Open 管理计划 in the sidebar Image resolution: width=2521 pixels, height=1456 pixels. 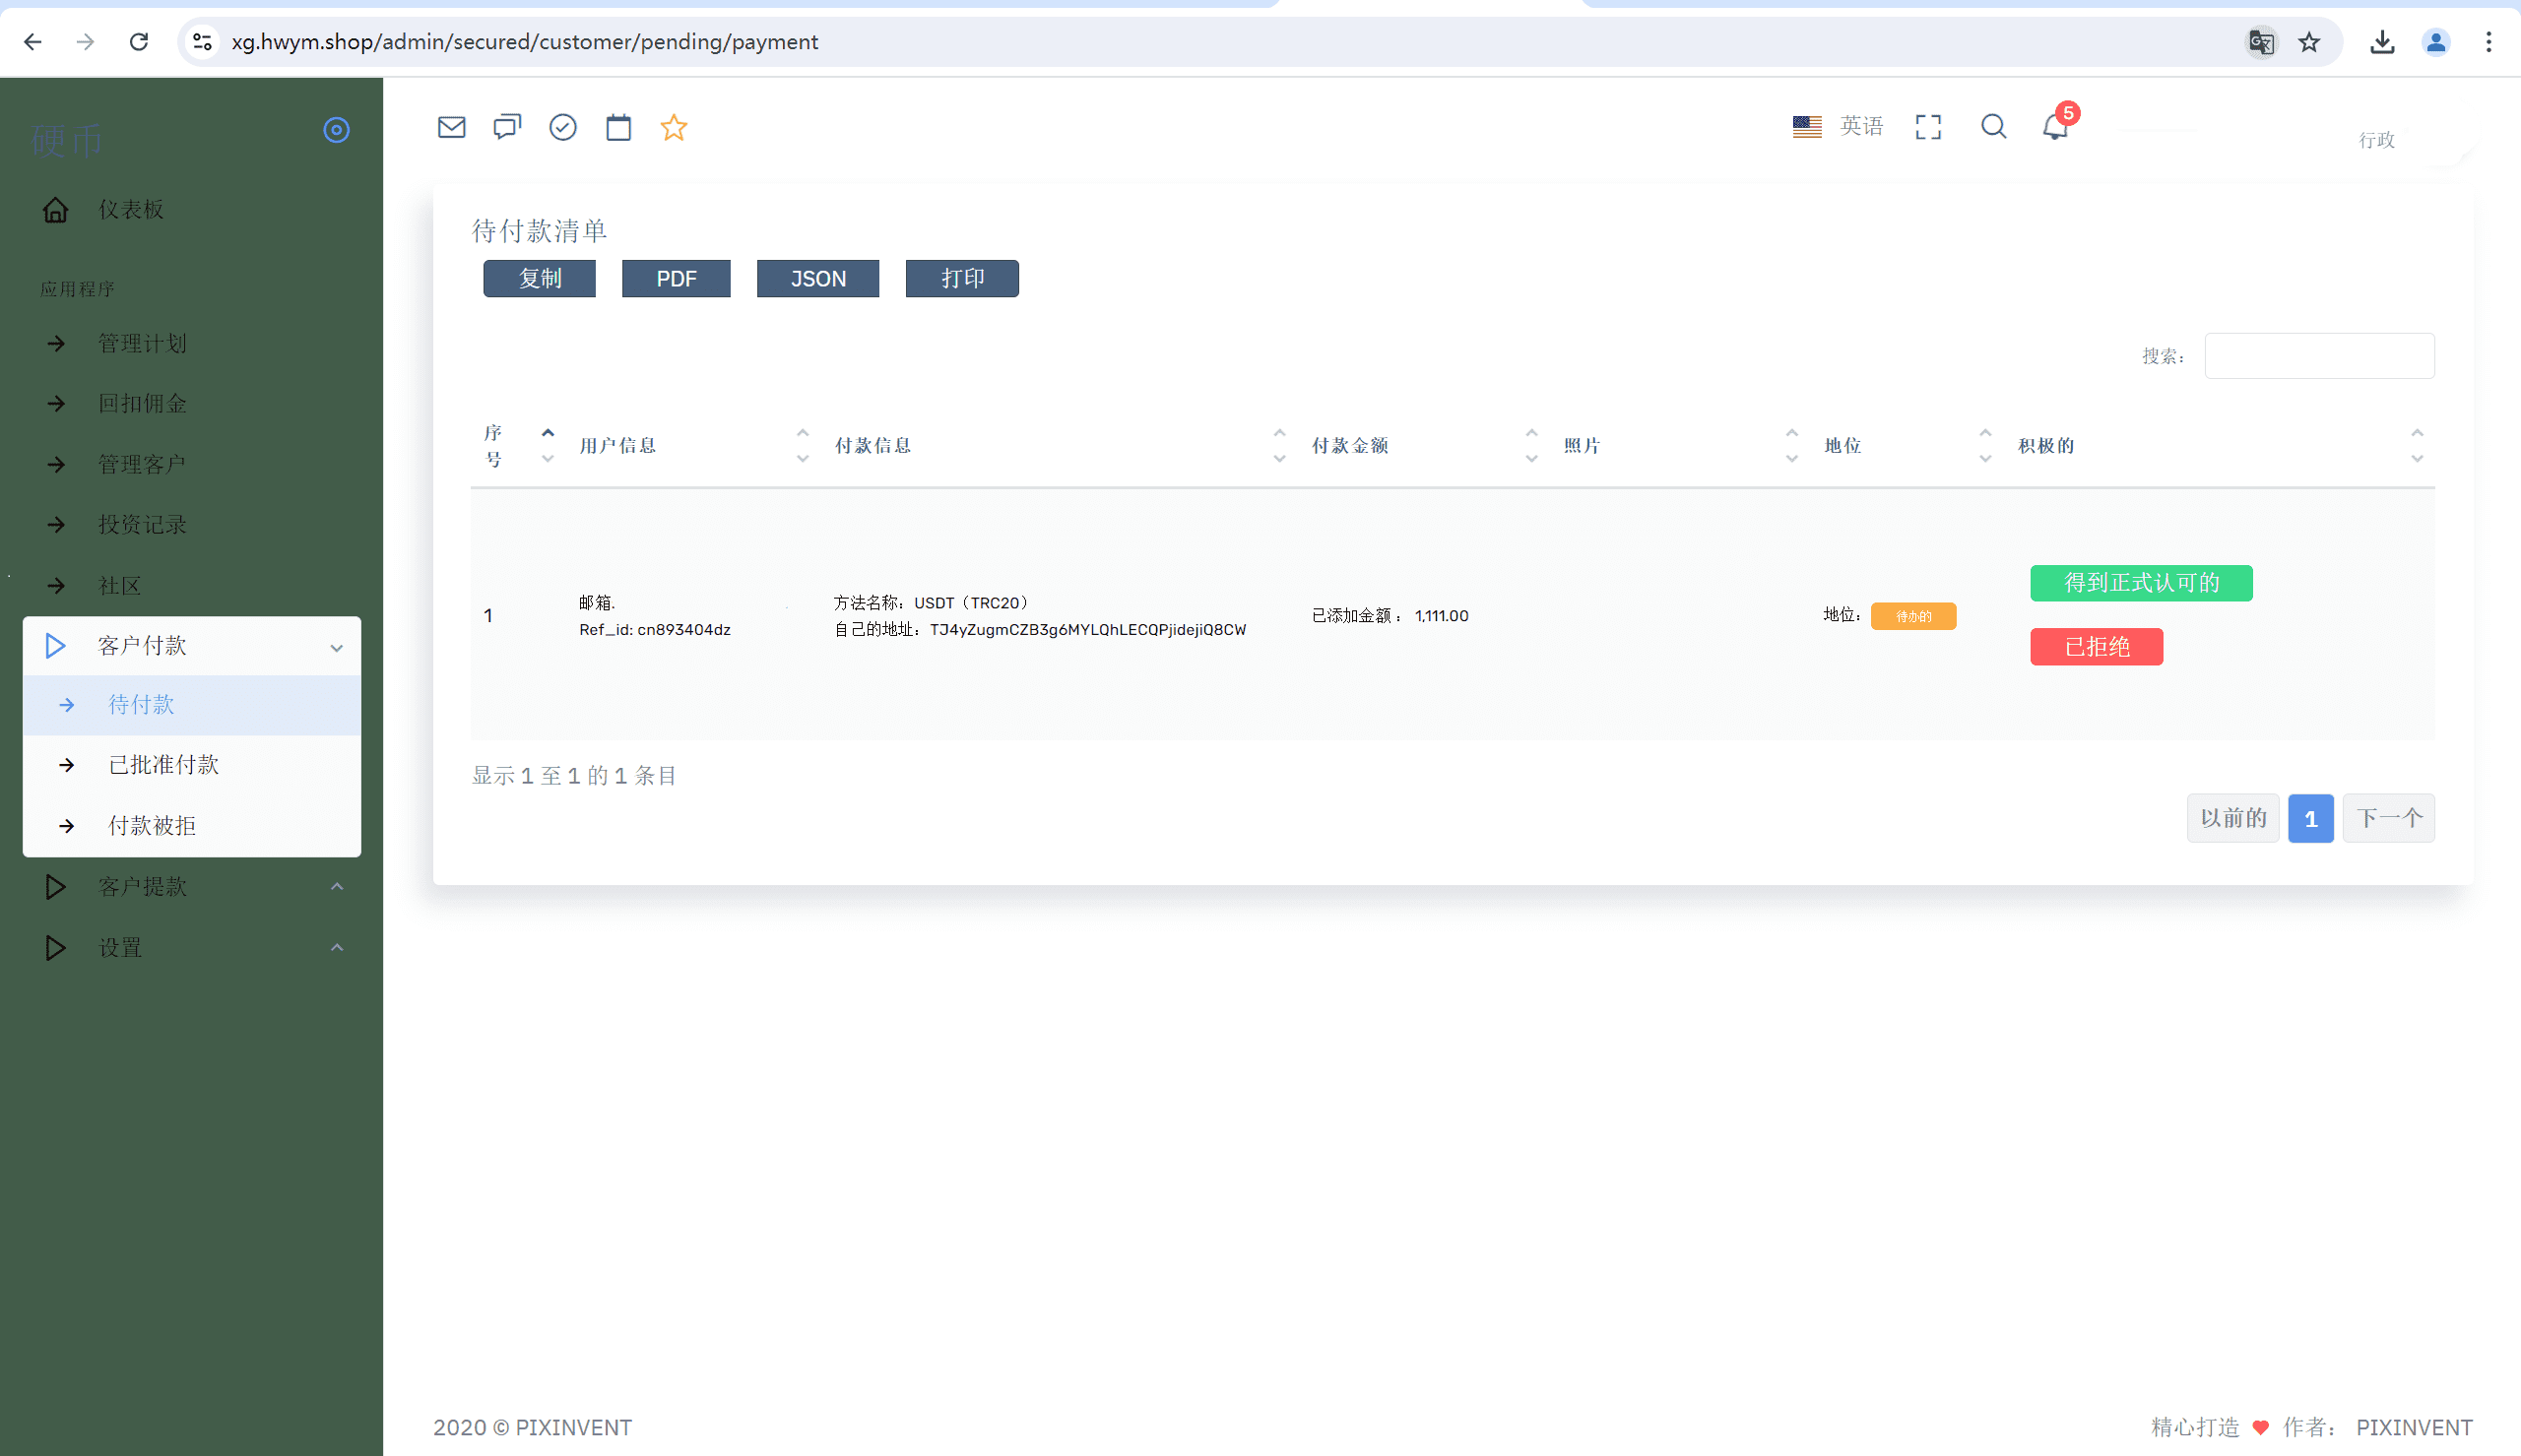pyautogui.click(x=142, y=344)
